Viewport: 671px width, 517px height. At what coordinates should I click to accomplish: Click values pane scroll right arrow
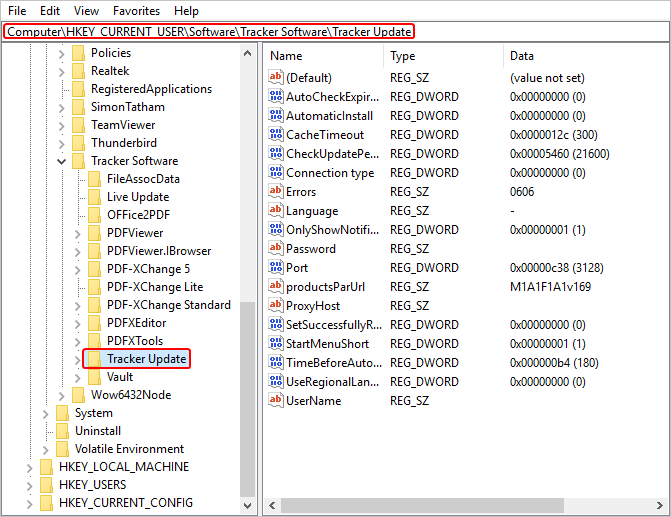660,505
